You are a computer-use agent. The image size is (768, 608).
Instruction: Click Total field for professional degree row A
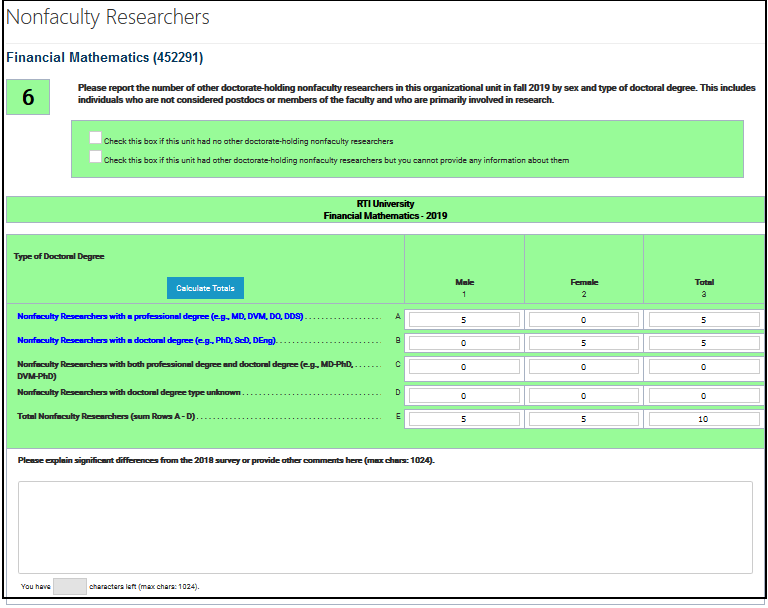click(x=704, y=320)
